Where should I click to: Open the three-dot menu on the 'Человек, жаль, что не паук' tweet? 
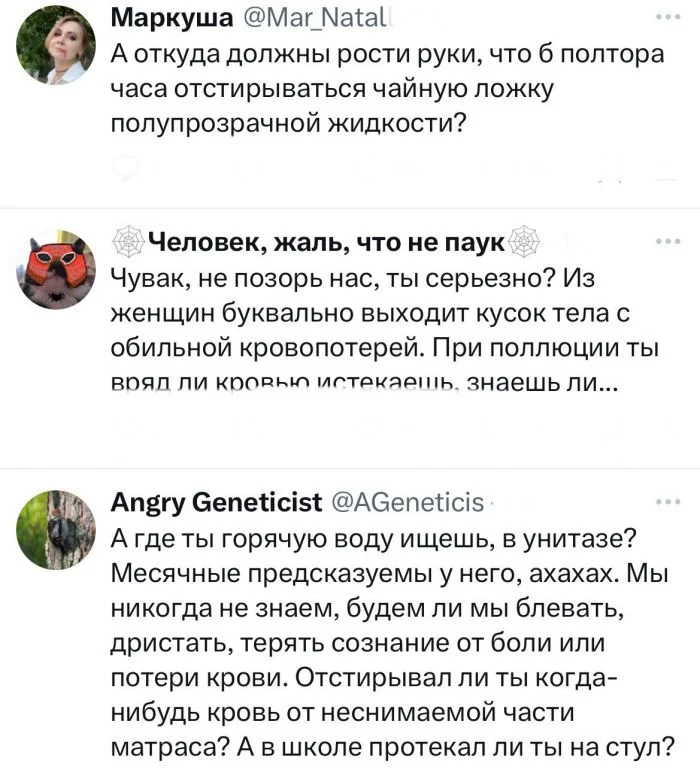pyautogui.click(x=662, y=242)
